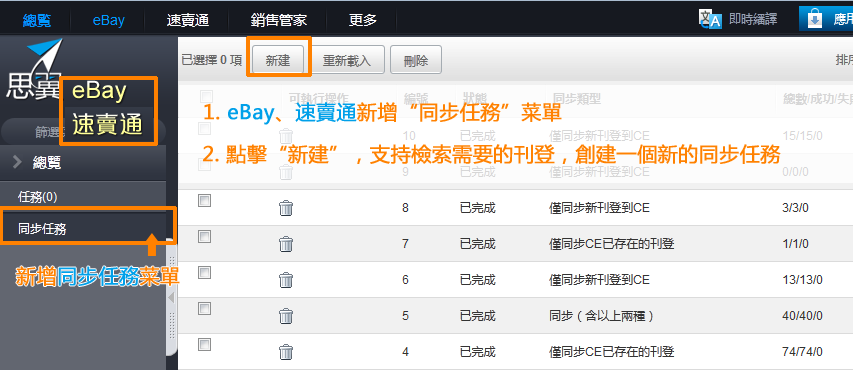
Task: Click the 新建 button
Action: (x=278, y=60)
